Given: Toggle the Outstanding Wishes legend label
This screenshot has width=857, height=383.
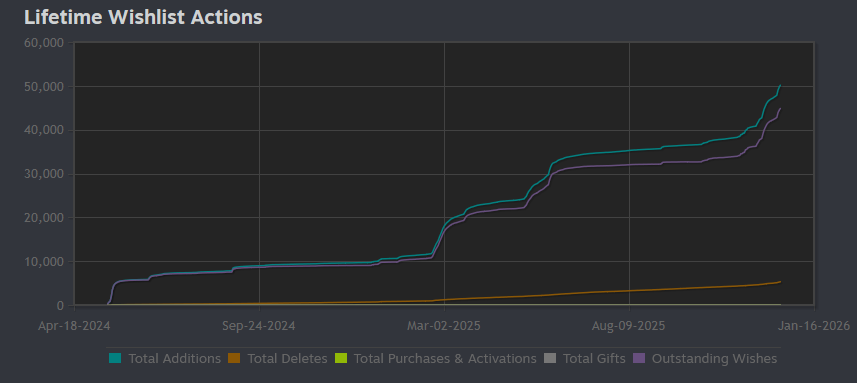Looking at the screenshot, I should (x=714, y=359).
